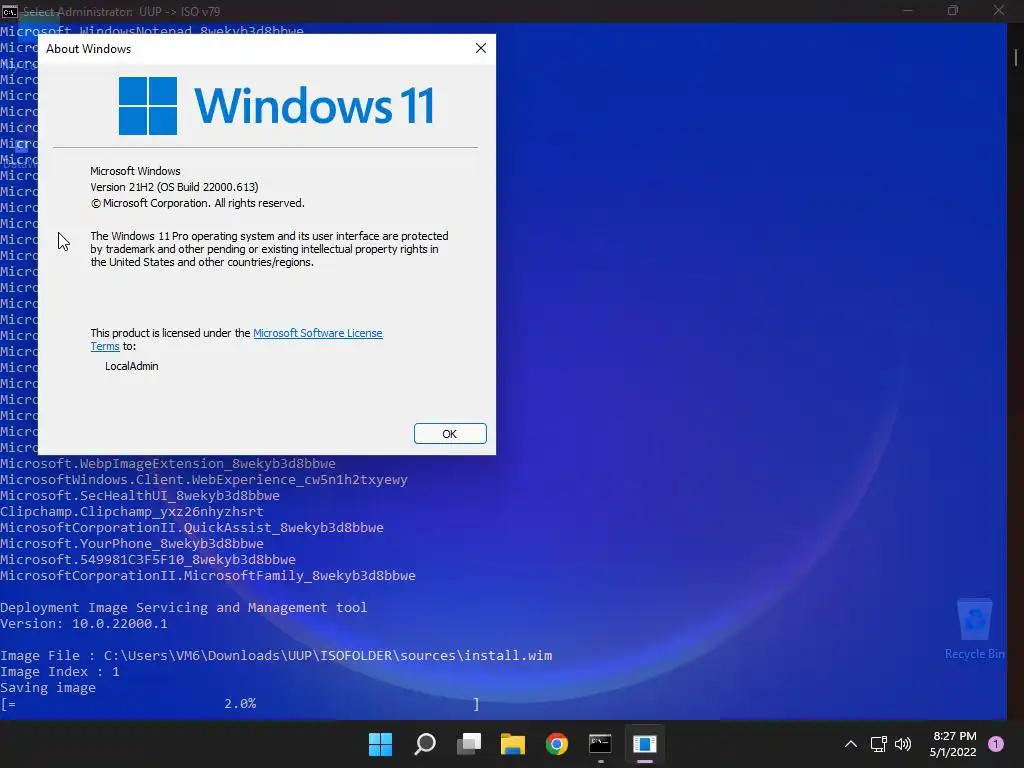Select Recycle Bin desktop icon
This screenshot has width=1024, height=768.
point(974,628)
